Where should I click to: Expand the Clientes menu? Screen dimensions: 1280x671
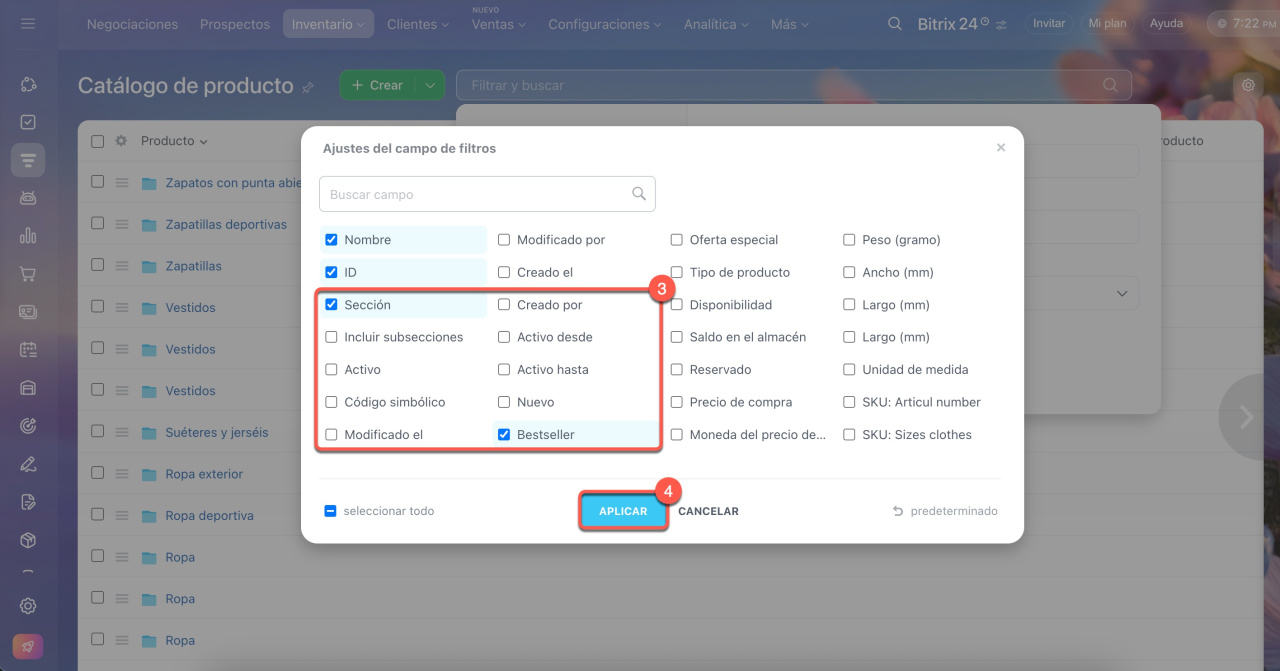(x=417, y=24)
